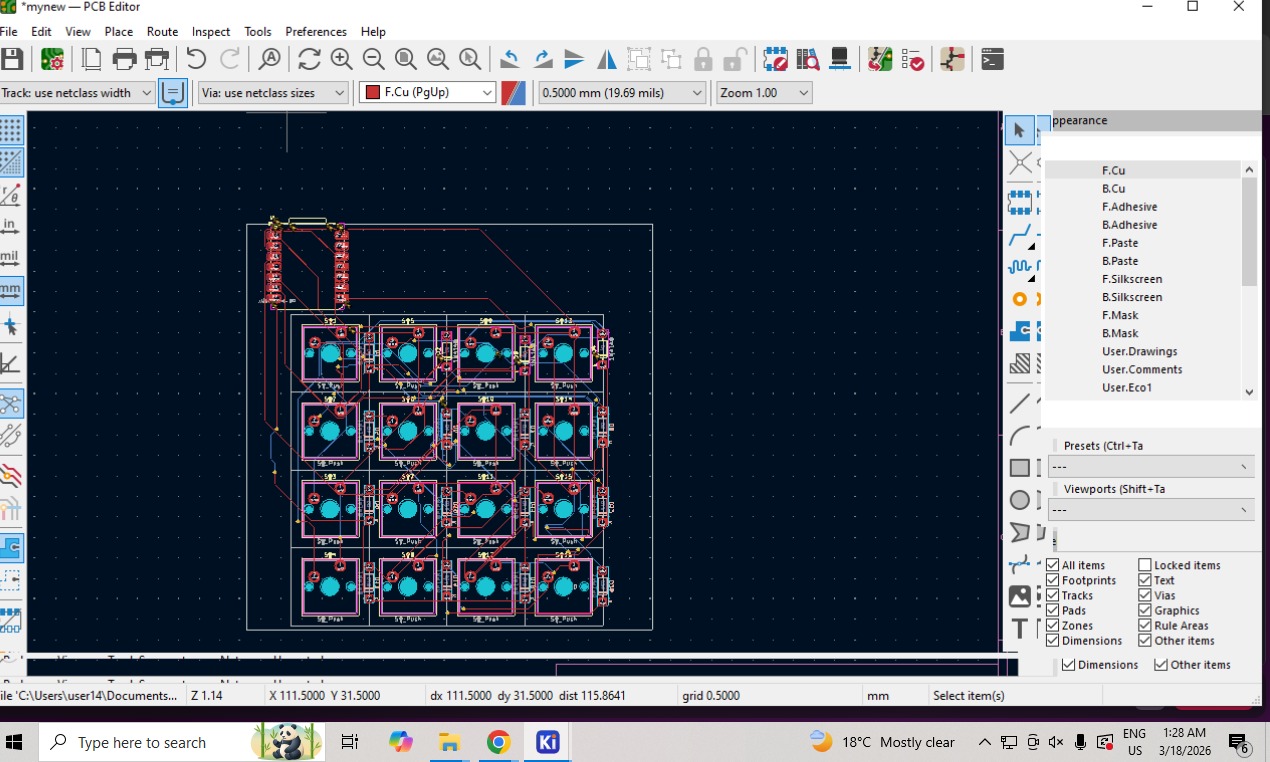Click the Undo arrow icon
Image resolution: width=1270 pixels, height=762 pixels.
(x=196, y=59)
